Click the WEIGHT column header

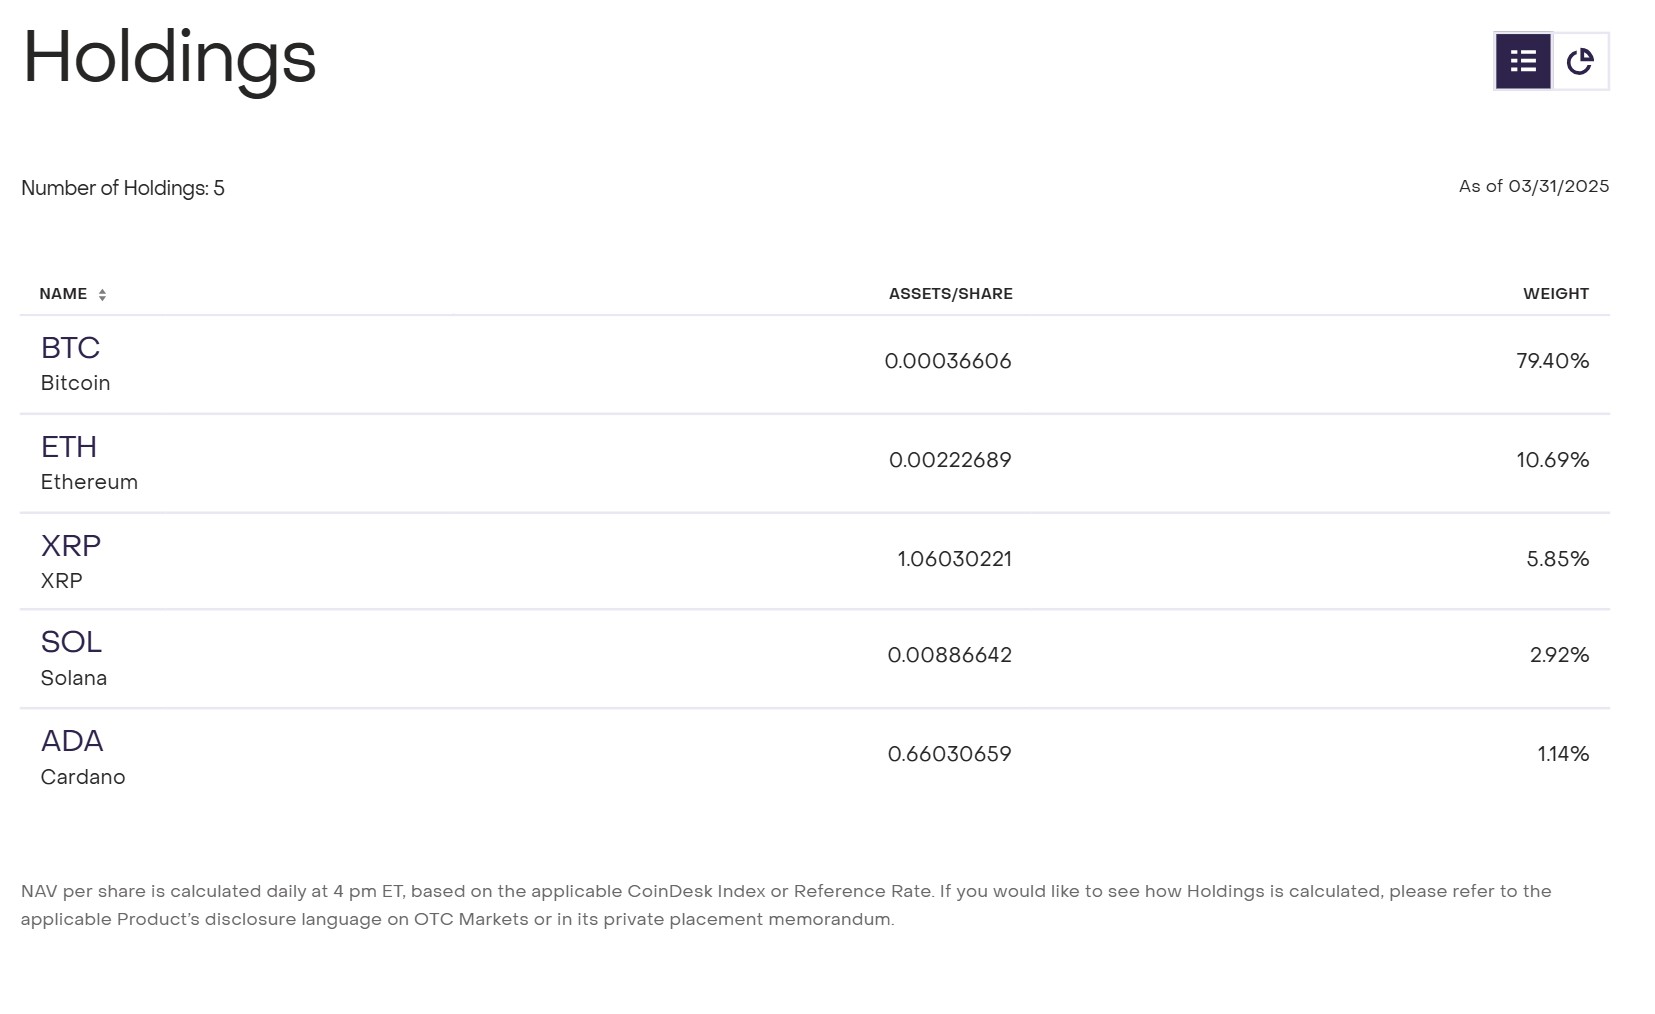coord(1556,294)
